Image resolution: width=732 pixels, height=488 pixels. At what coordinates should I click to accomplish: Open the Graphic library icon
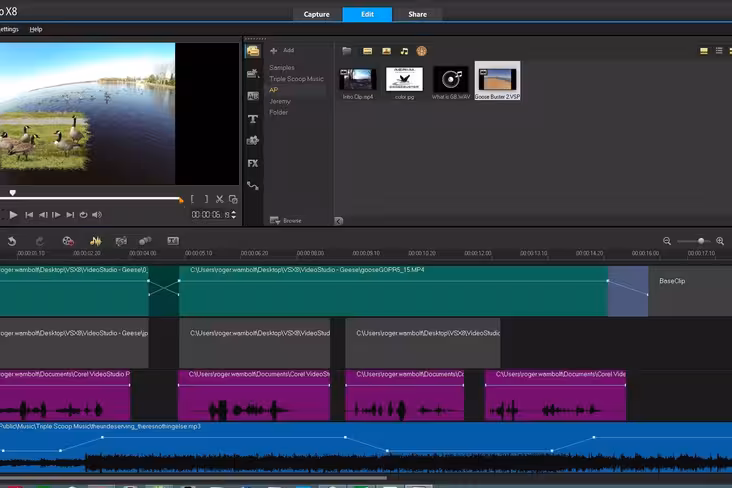(253, 141)
